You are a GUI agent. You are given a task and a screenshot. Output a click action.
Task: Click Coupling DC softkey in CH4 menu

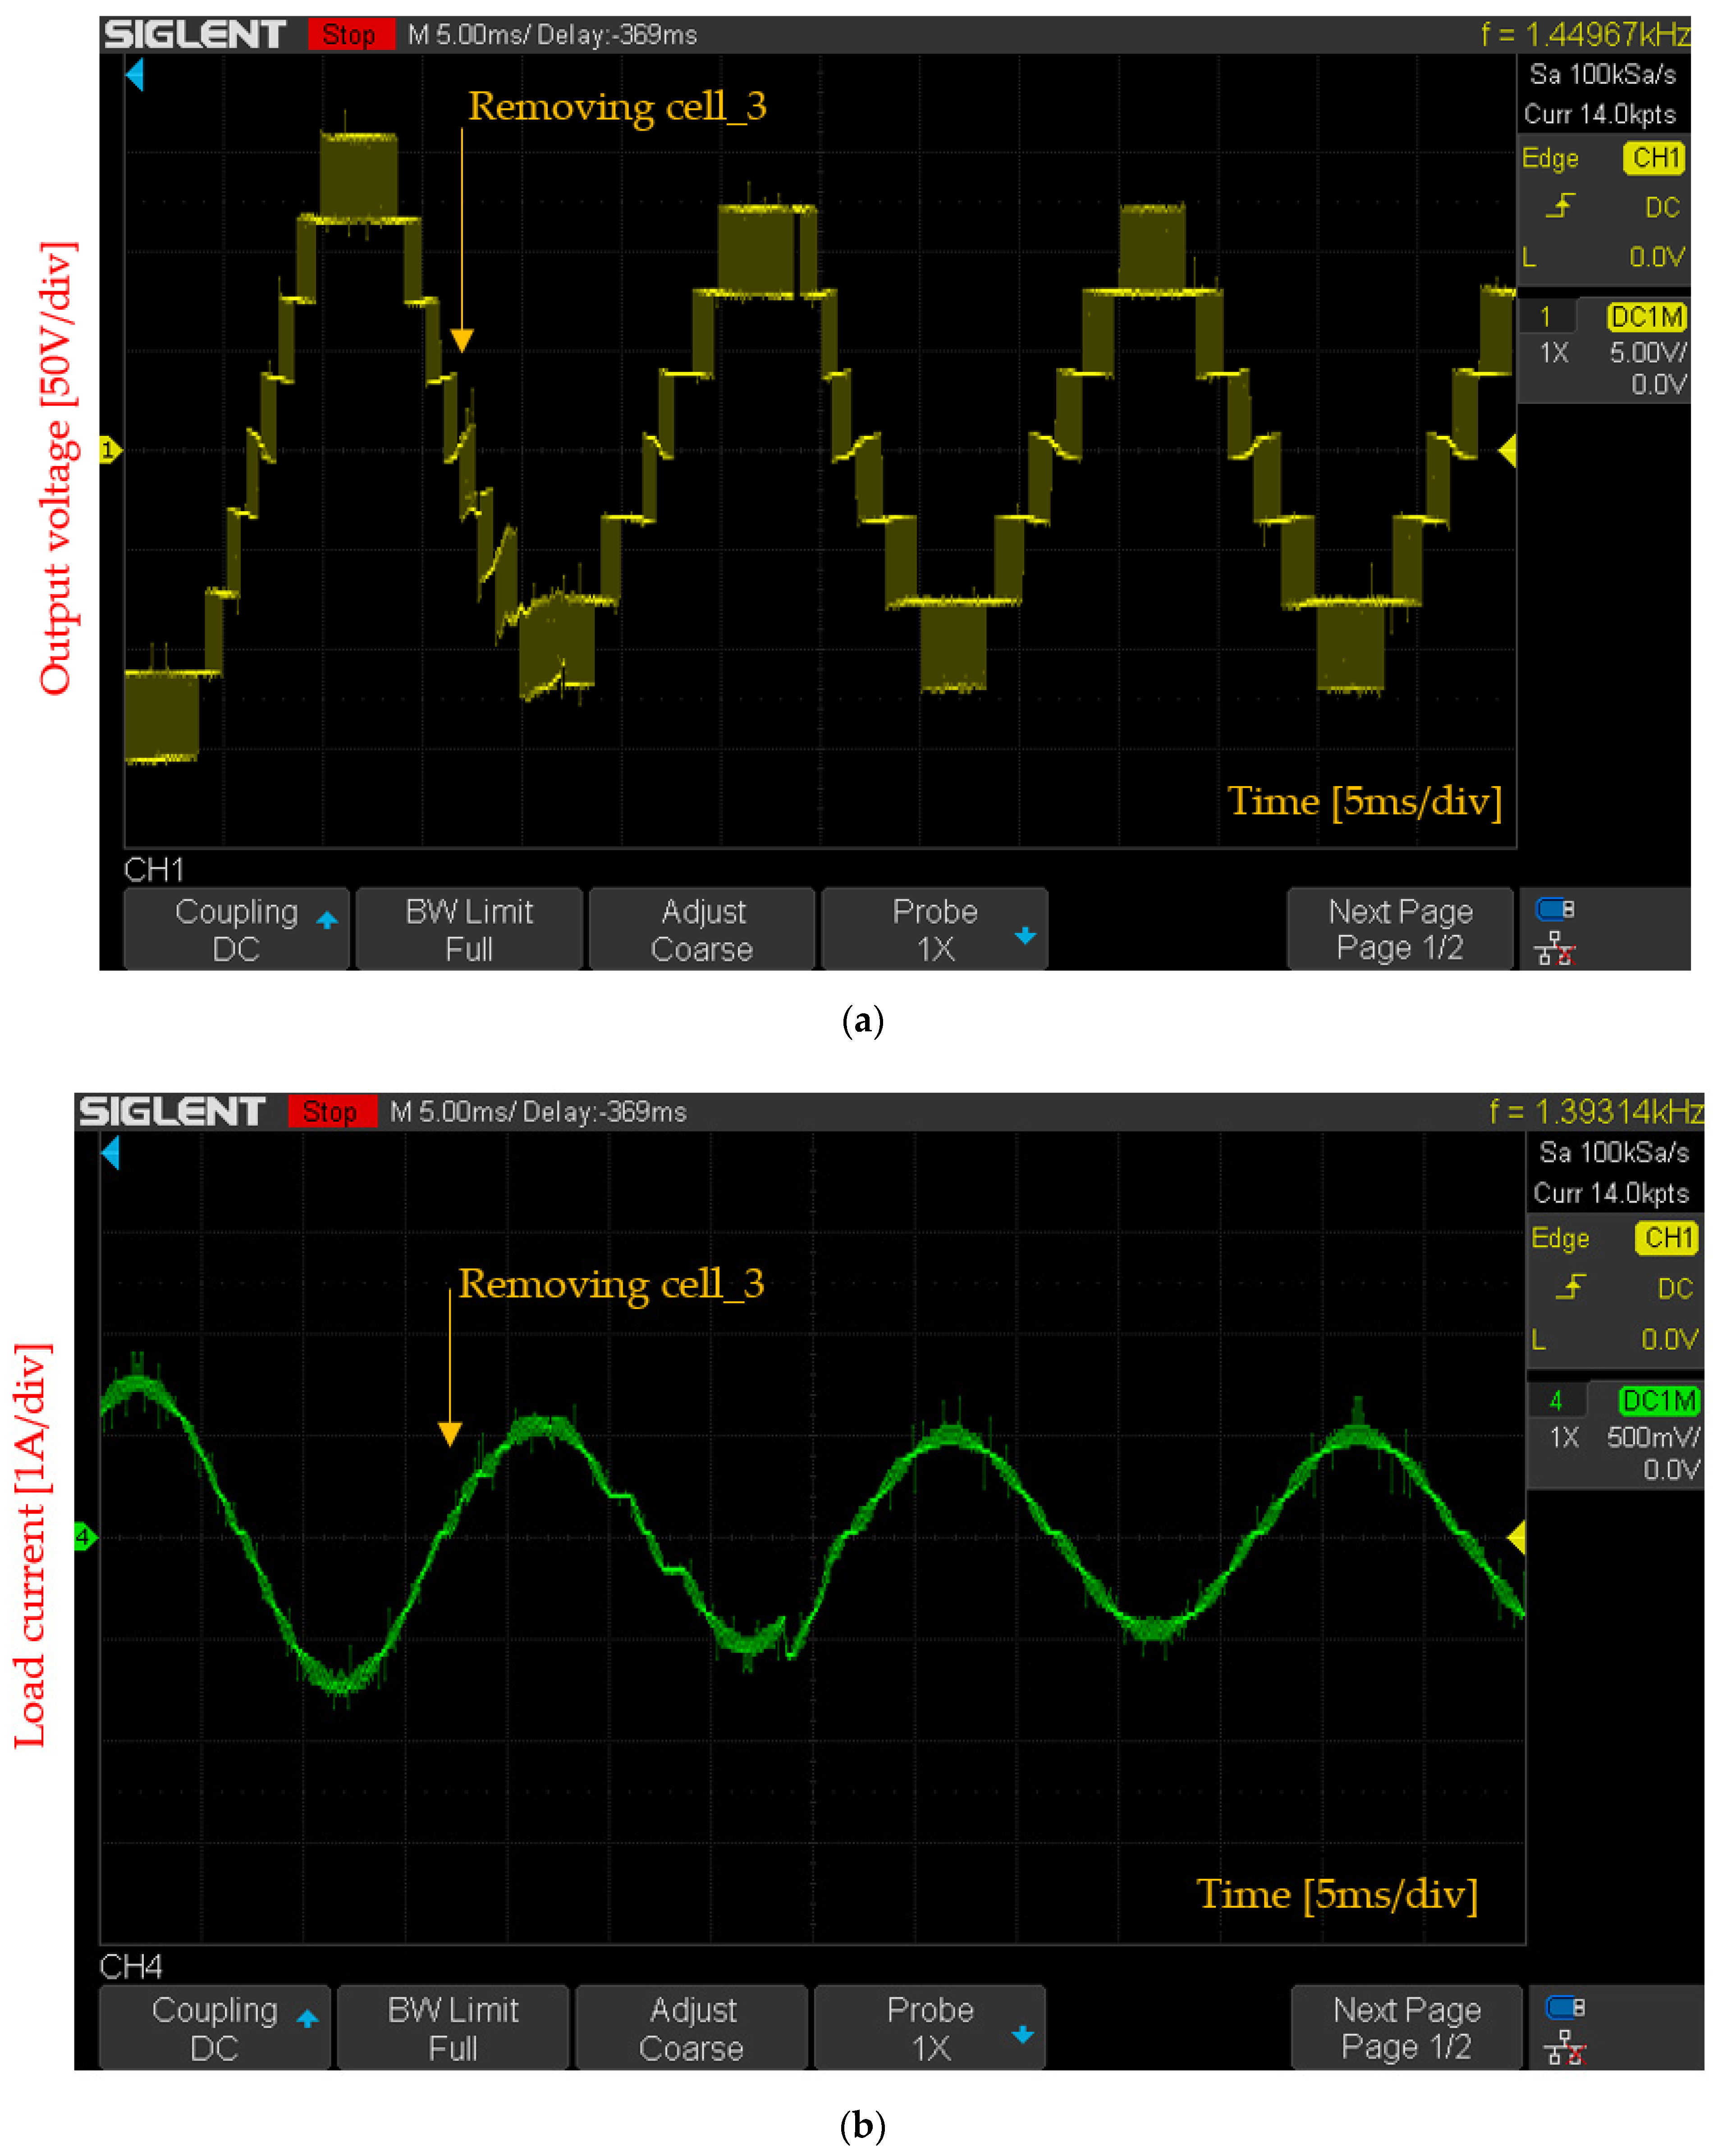point(214,2028)
